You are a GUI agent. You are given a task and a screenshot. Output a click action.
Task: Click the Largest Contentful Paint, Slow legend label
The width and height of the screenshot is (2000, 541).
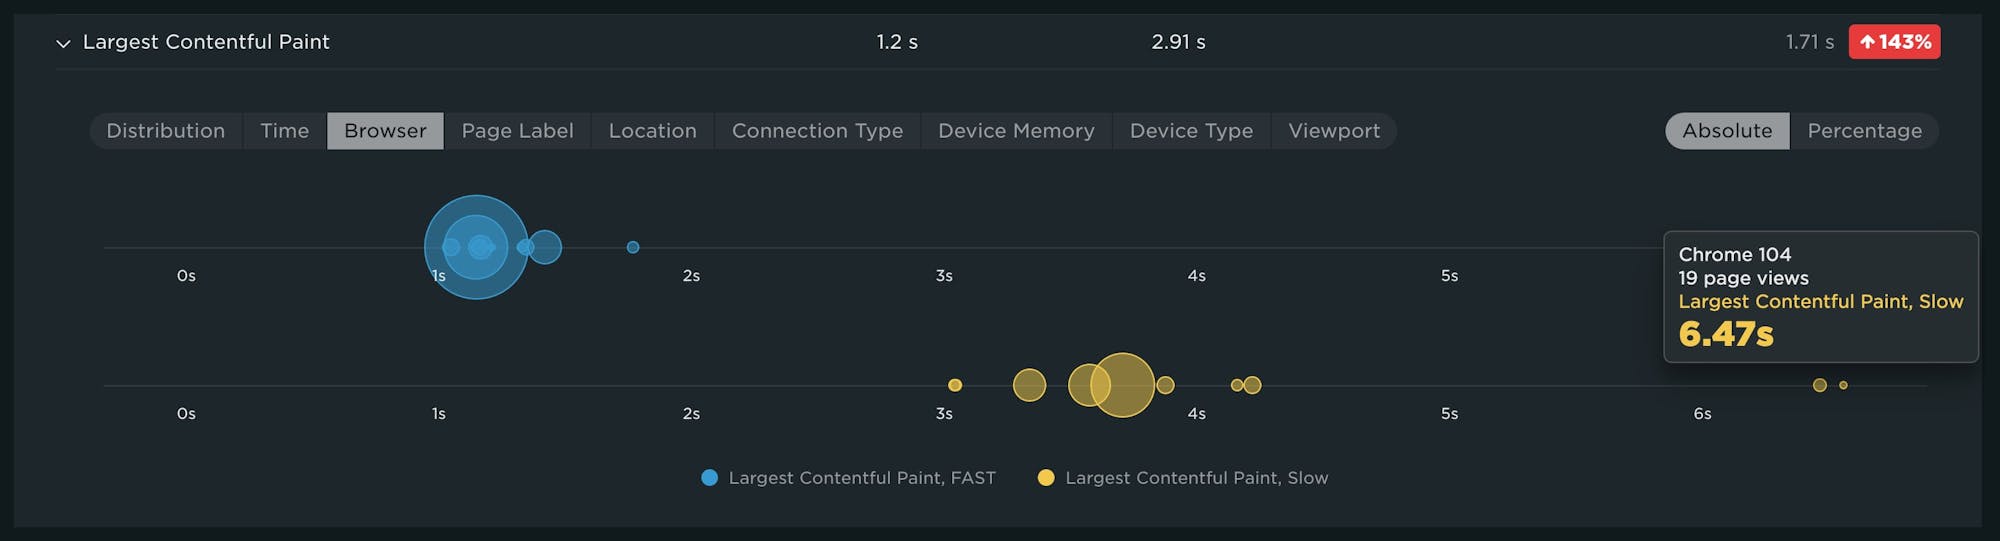pos(1196,478)
